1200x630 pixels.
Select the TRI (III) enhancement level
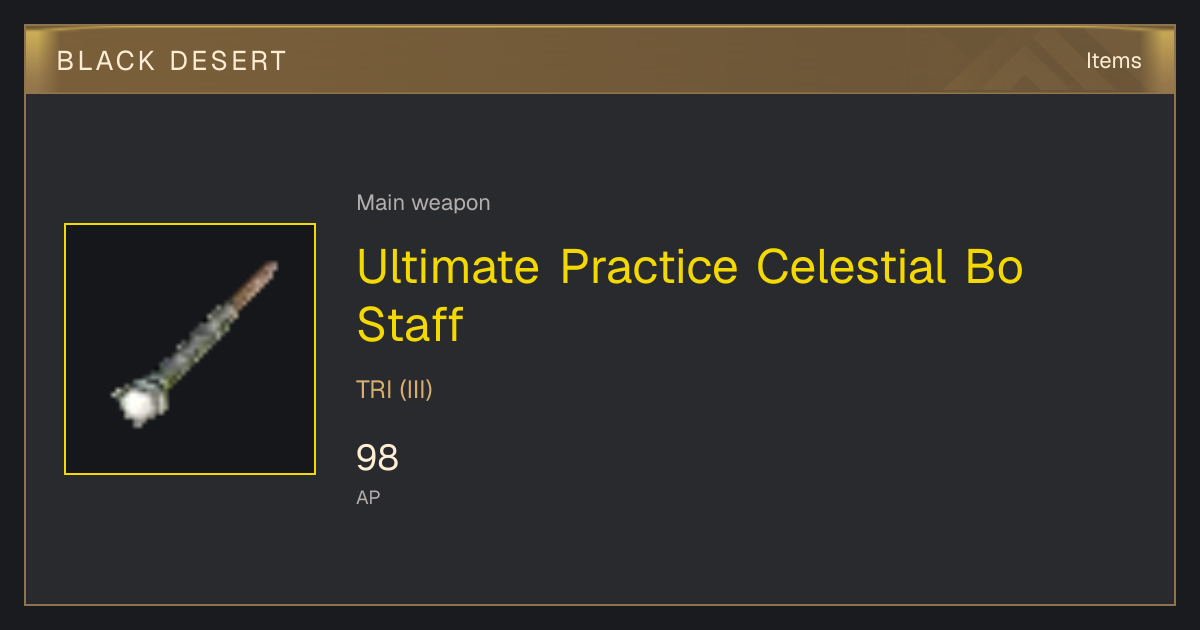click(394, 389)
